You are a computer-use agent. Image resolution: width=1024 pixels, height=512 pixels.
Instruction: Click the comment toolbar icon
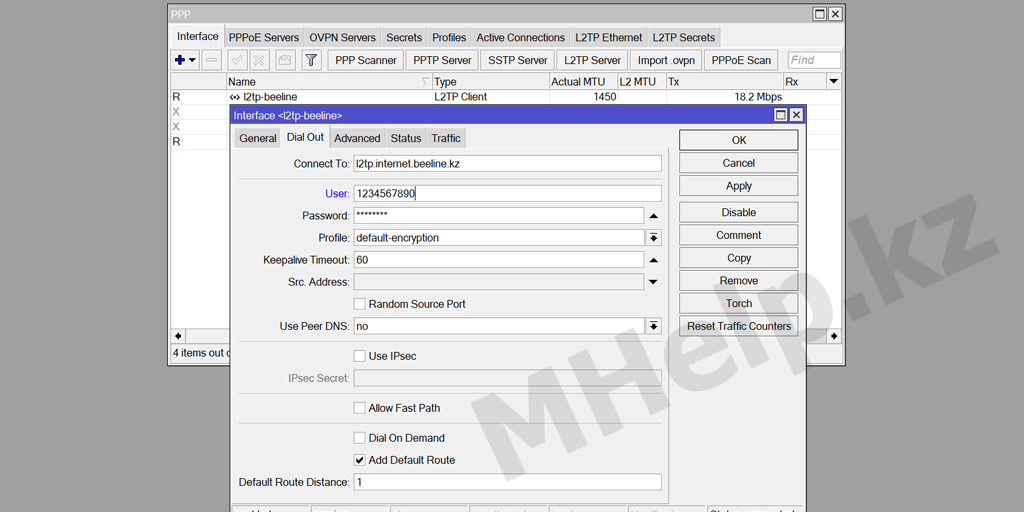coord(285,60)
